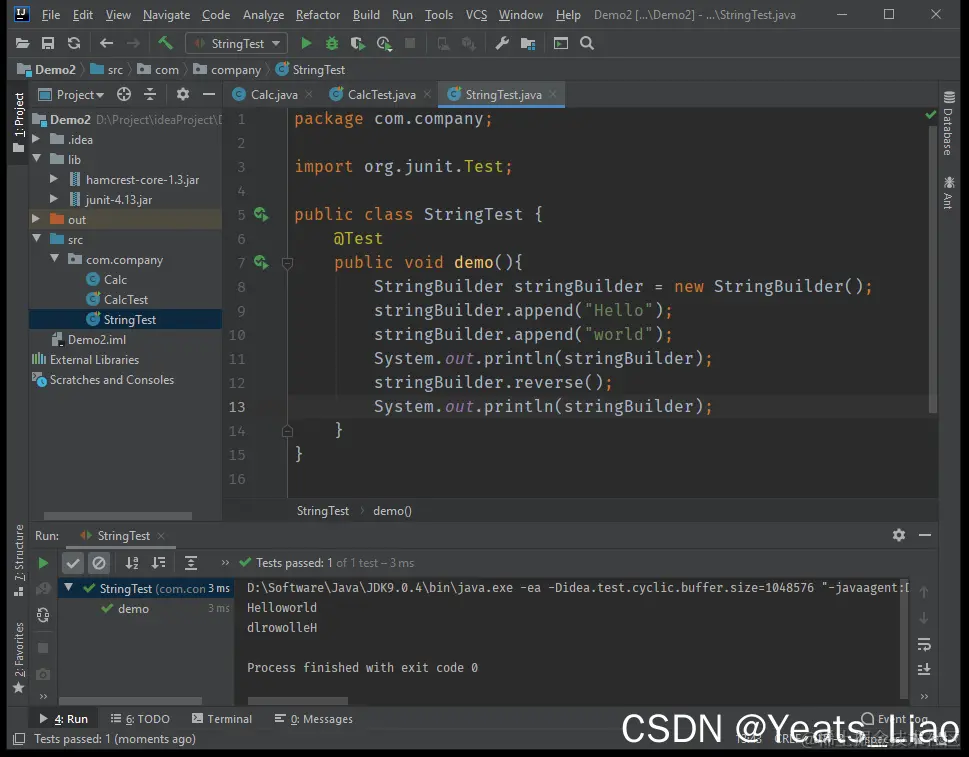Screen dimensions: 969x757
Task: Click Expand All in test results toolbar
Action: point(191,563)
